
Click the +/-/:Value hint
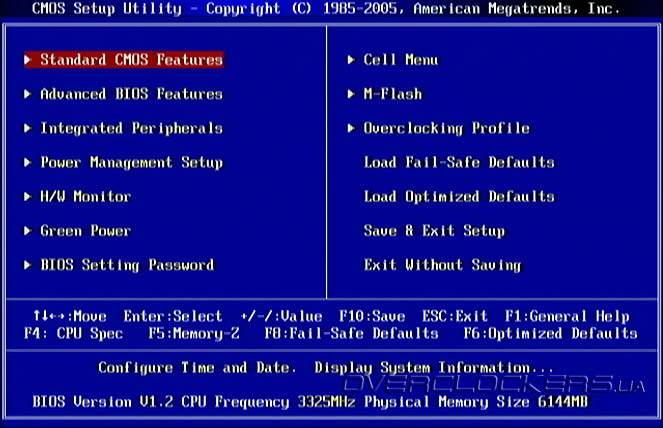(x=281, y=316)
